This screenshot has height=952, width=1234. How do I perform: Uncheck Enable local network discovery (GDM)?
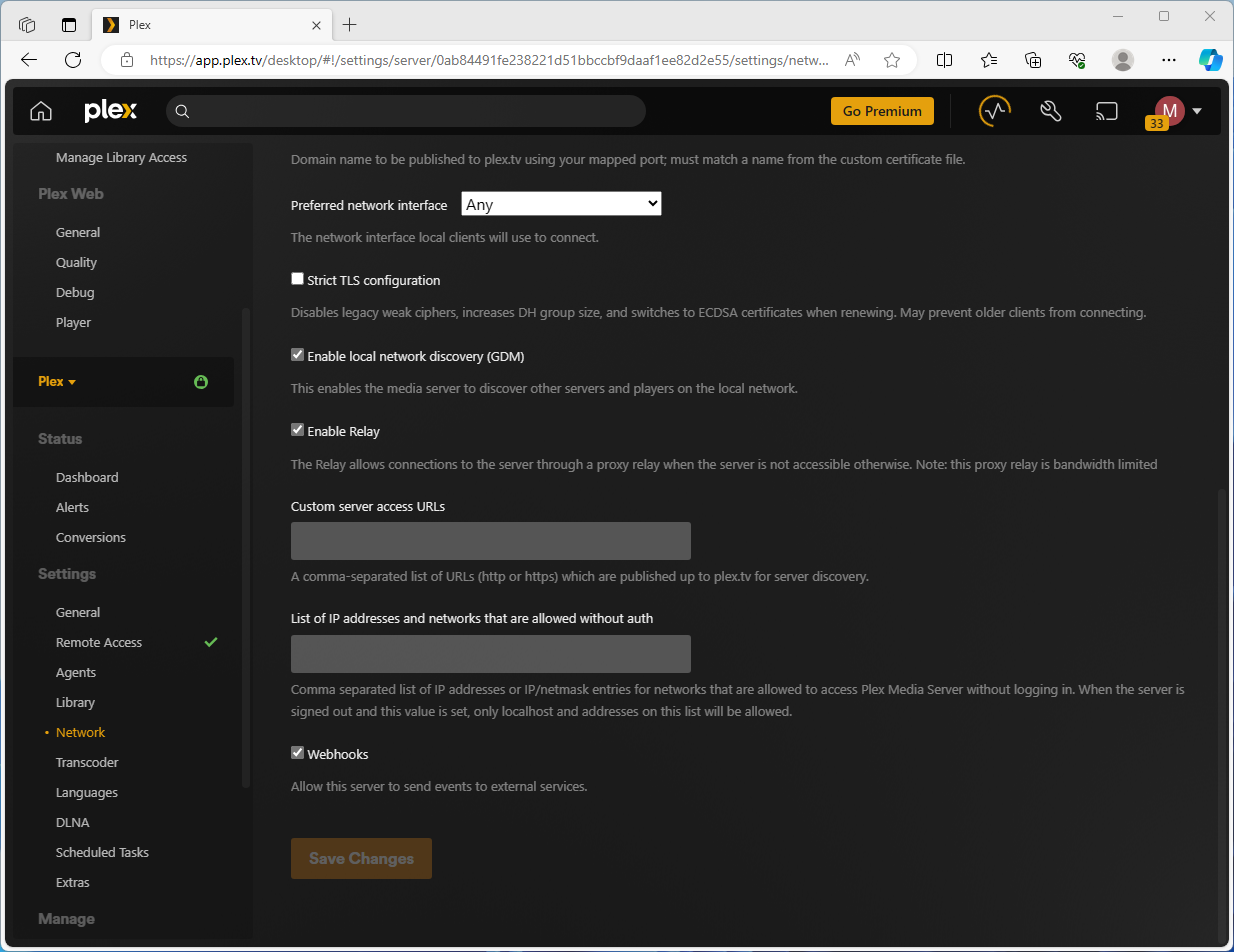(297, 355)
